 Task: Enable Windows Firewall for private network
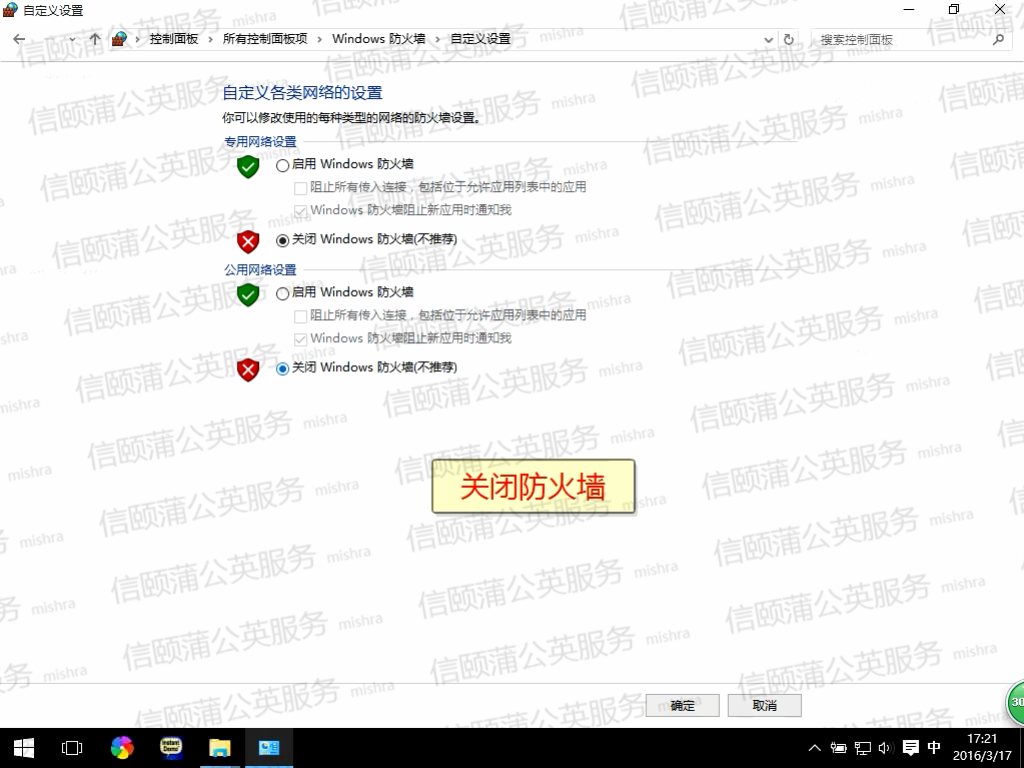(x=283, y=165)
